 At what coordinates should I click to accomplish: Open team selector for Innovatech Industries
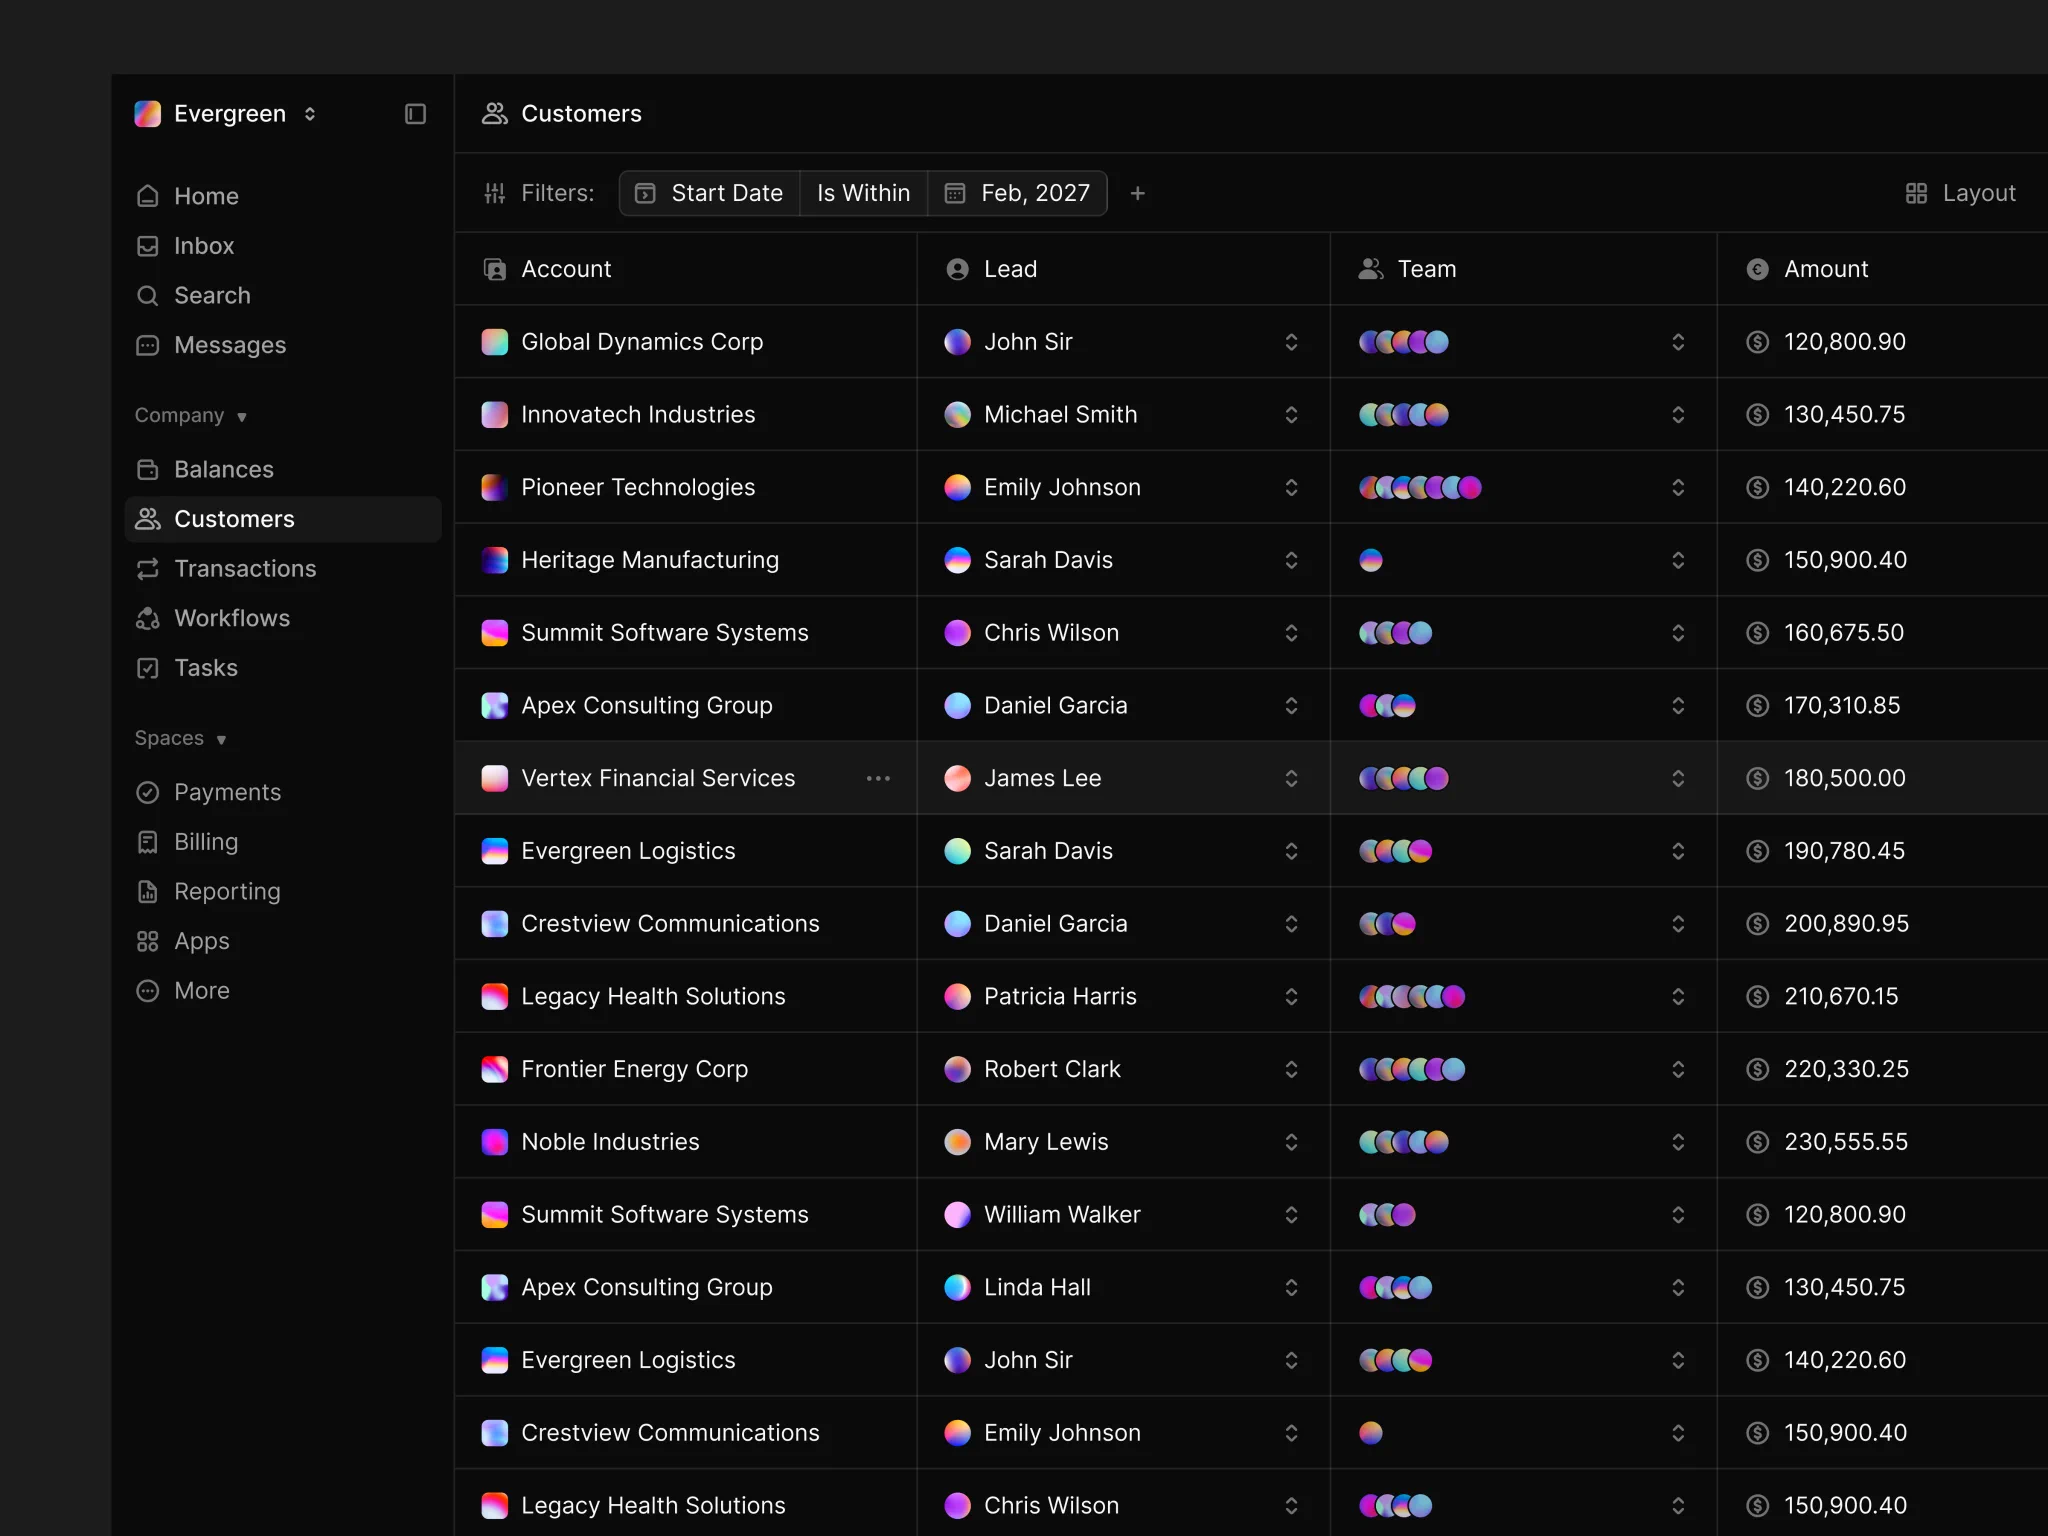1678,414
